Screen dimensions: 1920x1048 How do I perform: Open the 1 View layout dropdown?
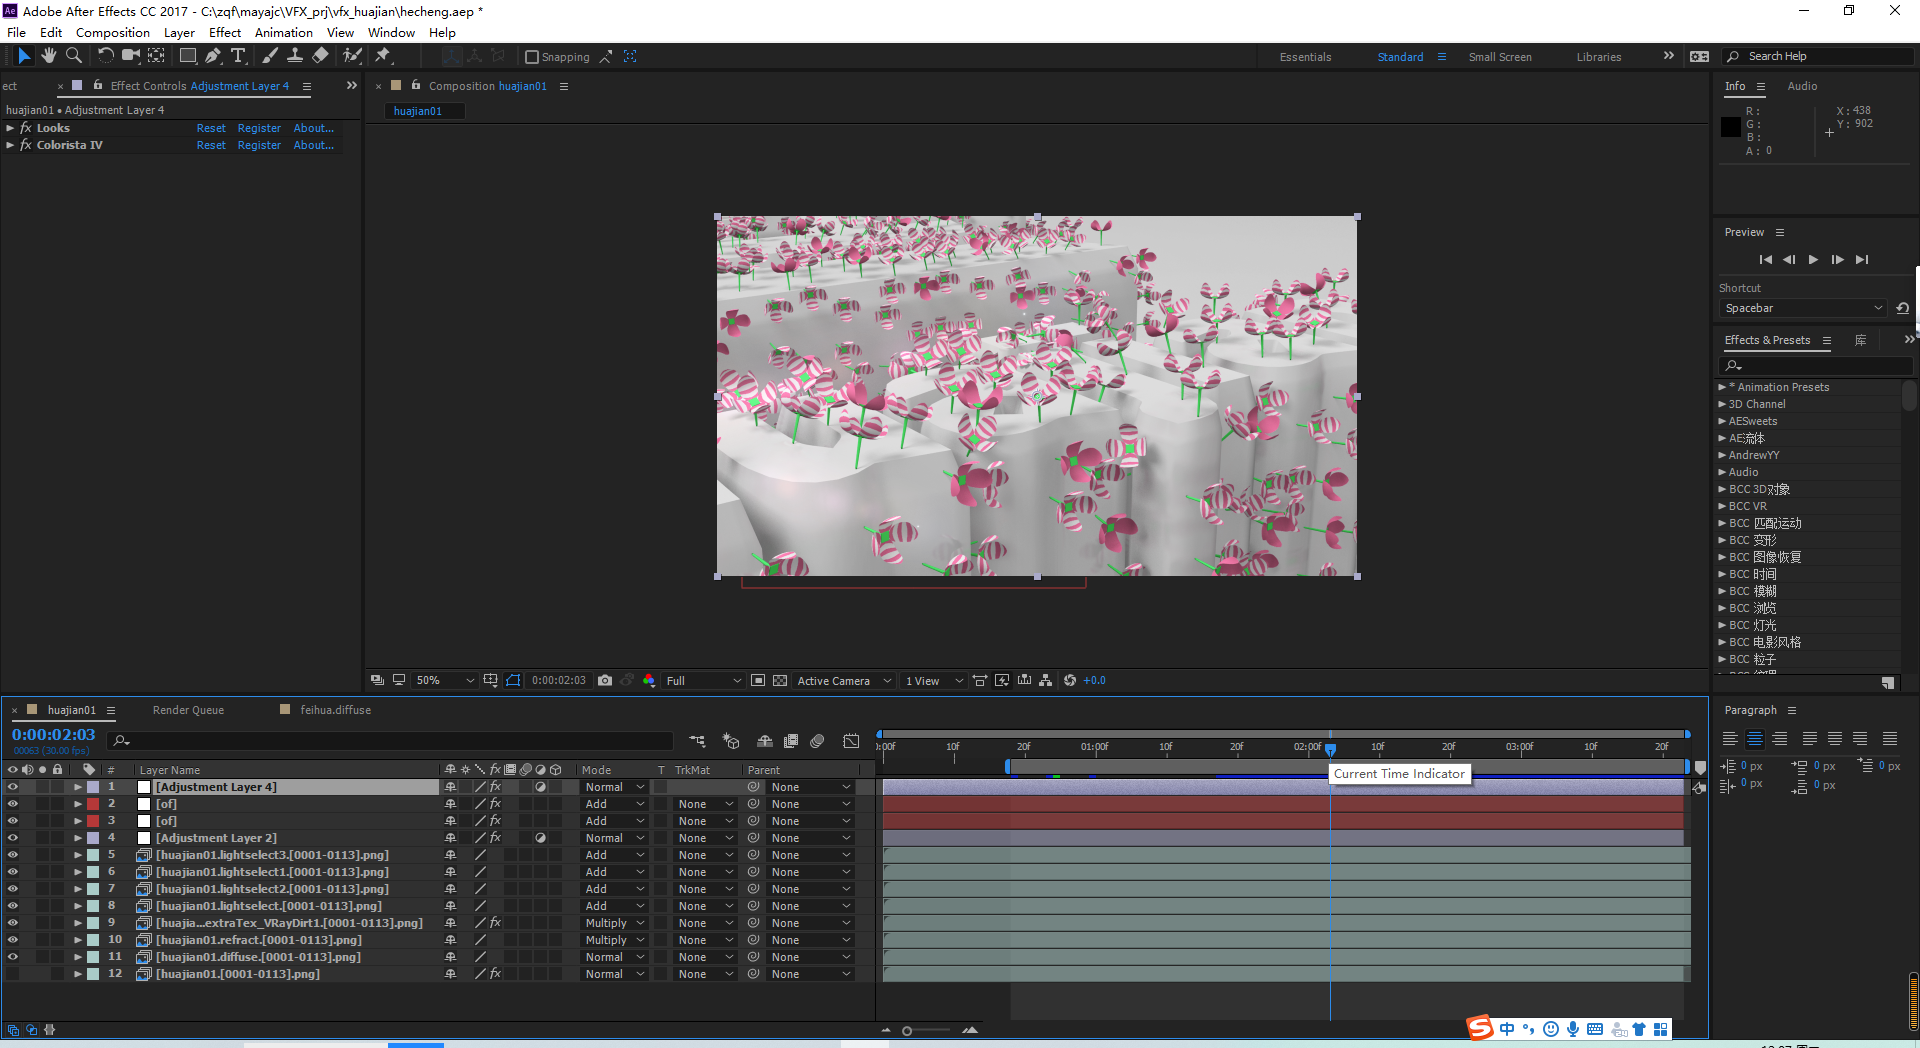point(934,680)
